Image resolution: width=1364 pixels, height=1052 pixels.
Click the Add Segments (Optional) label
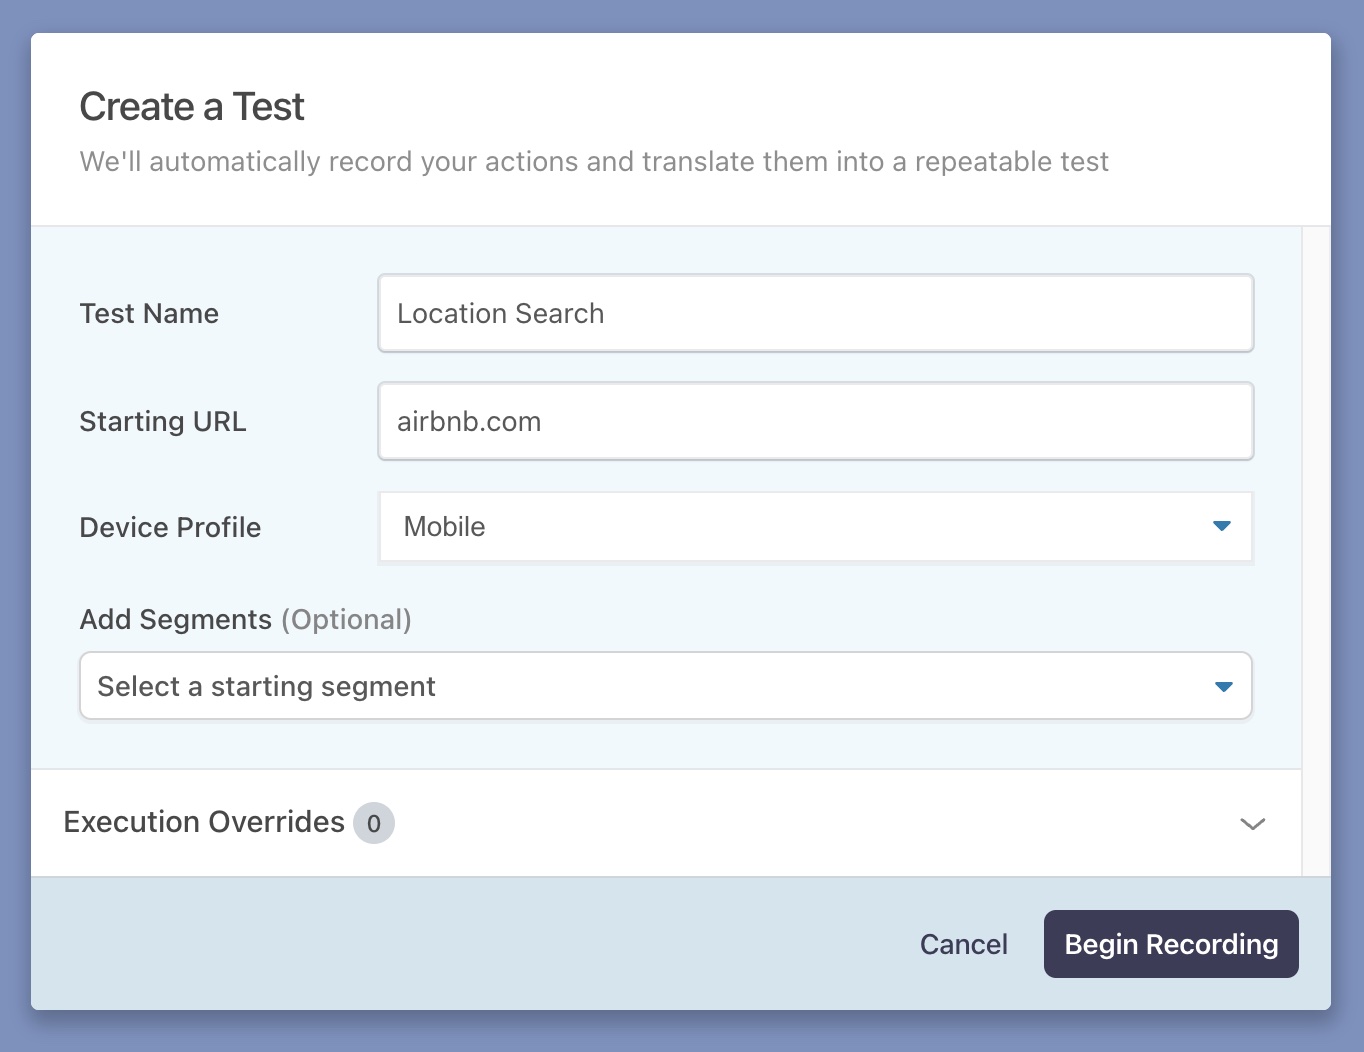[245, 619]
